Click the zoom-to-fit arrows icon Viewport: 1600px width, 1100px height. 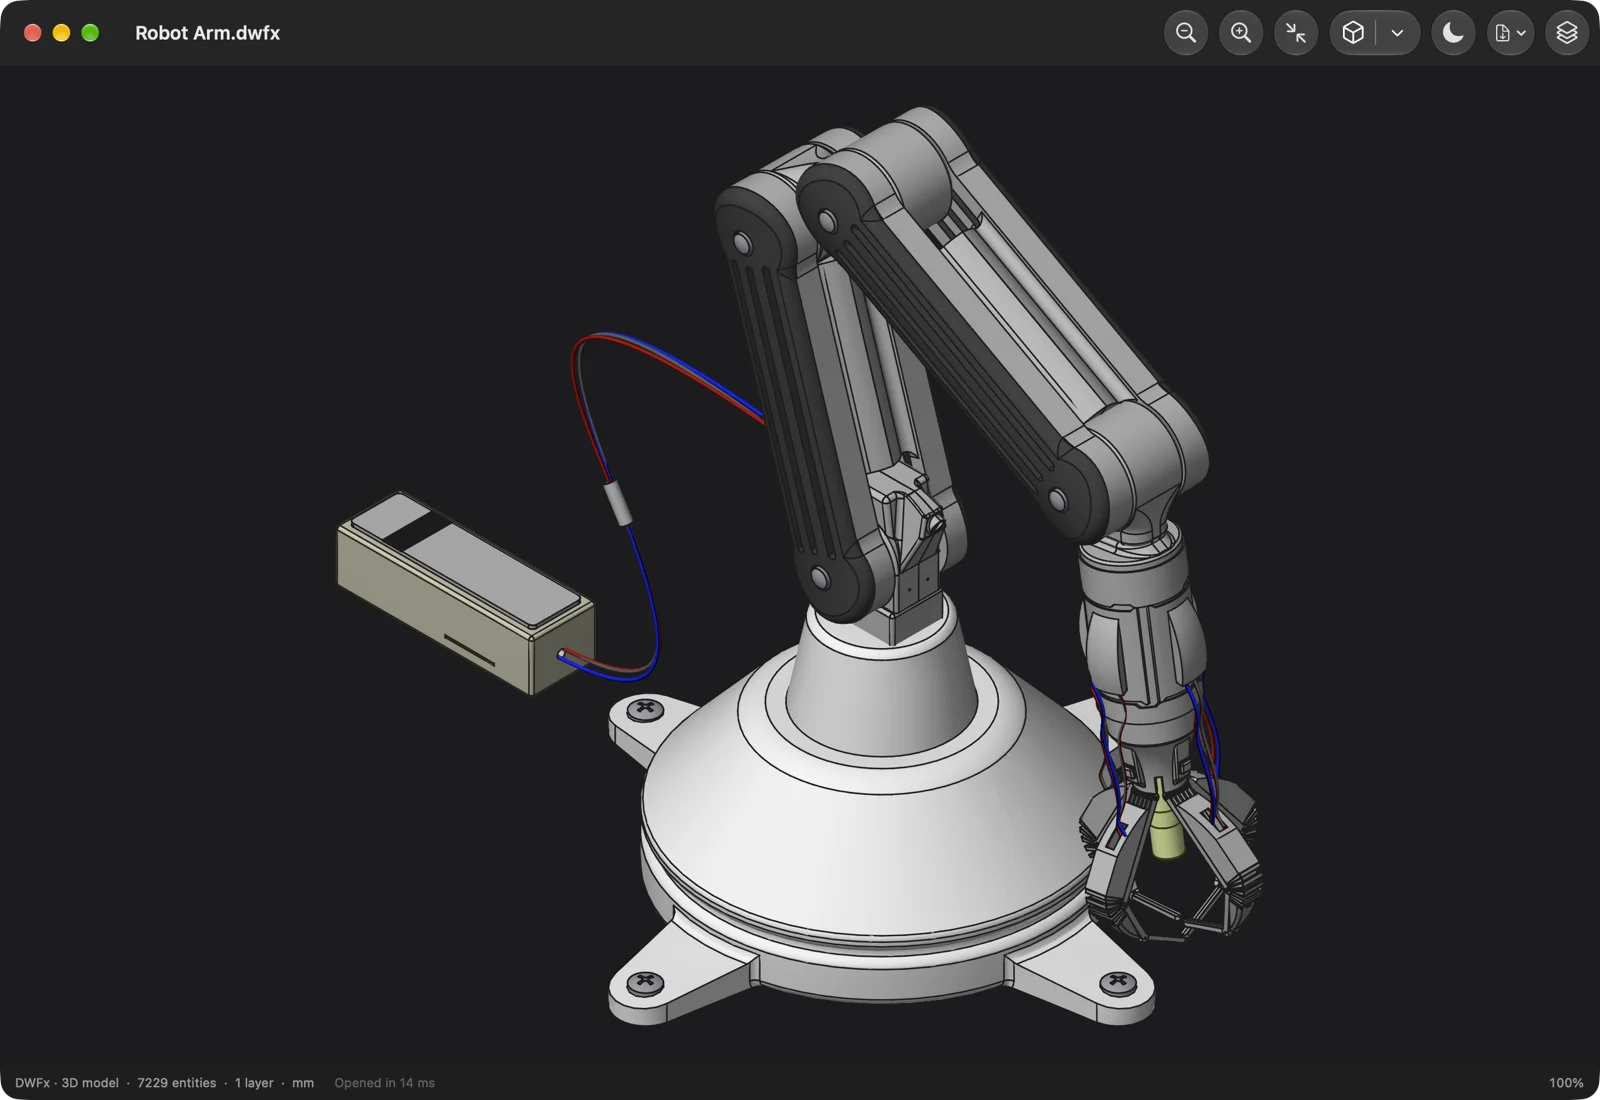click(x=1296, y=33)
